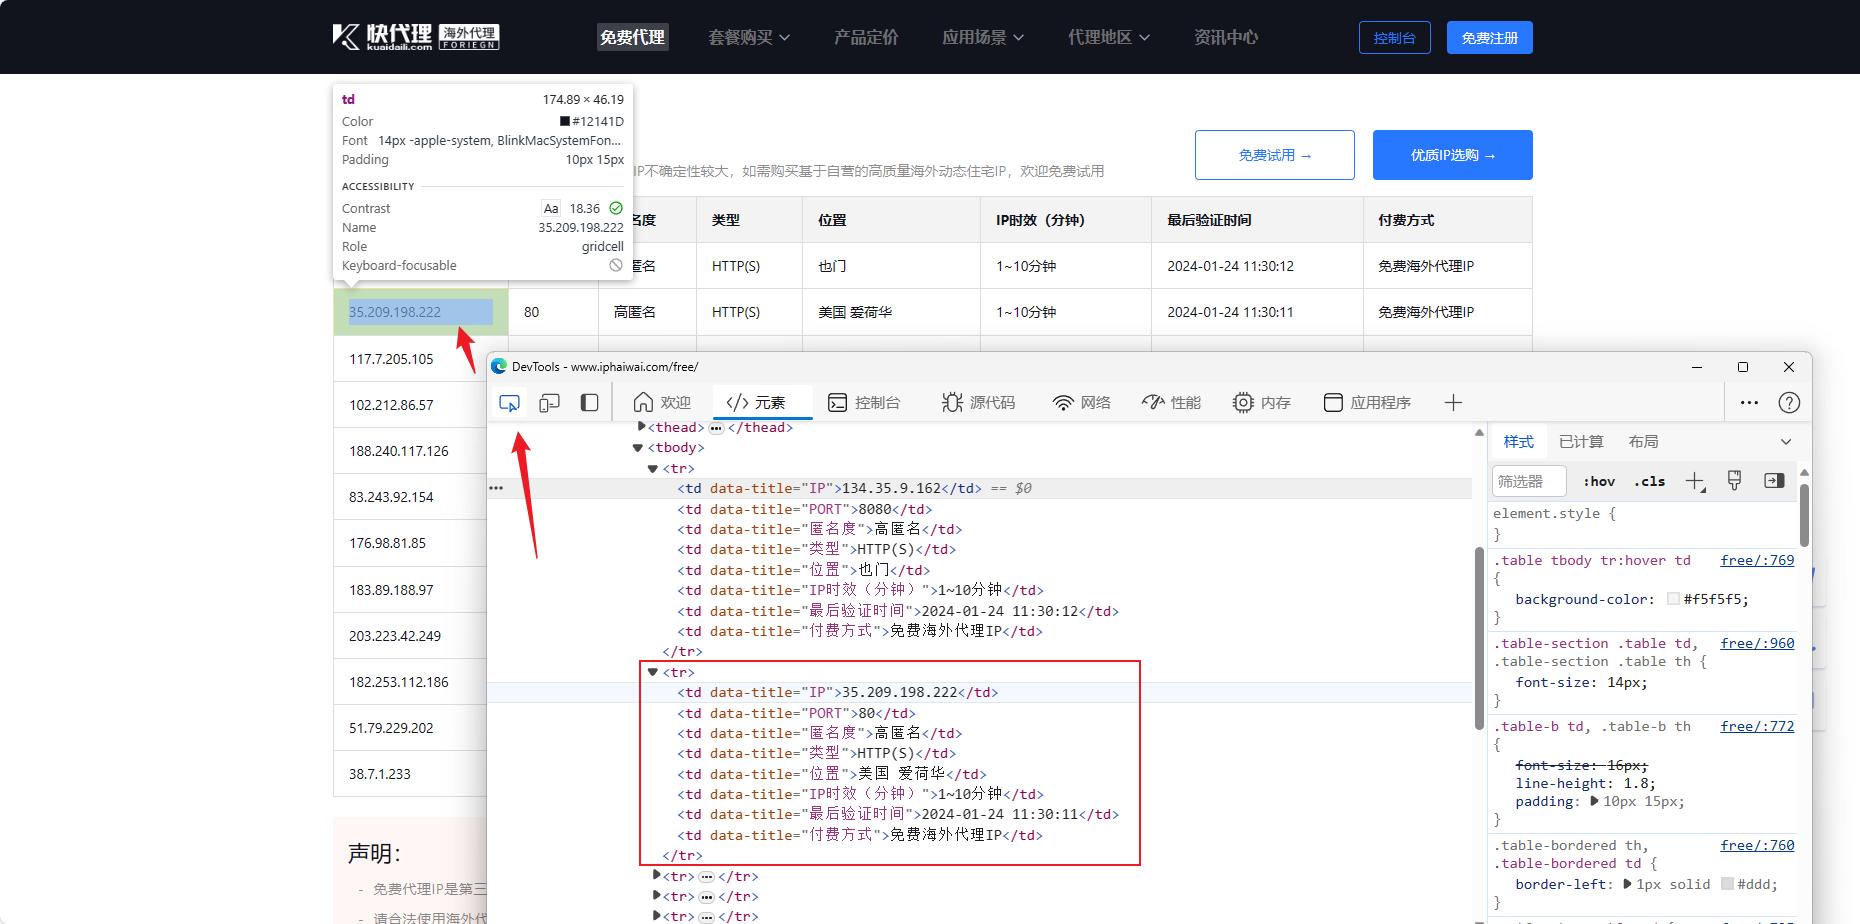
Task: Expand the first collapsed tr below the highlighted row
Action: click(x=657, y=876)
